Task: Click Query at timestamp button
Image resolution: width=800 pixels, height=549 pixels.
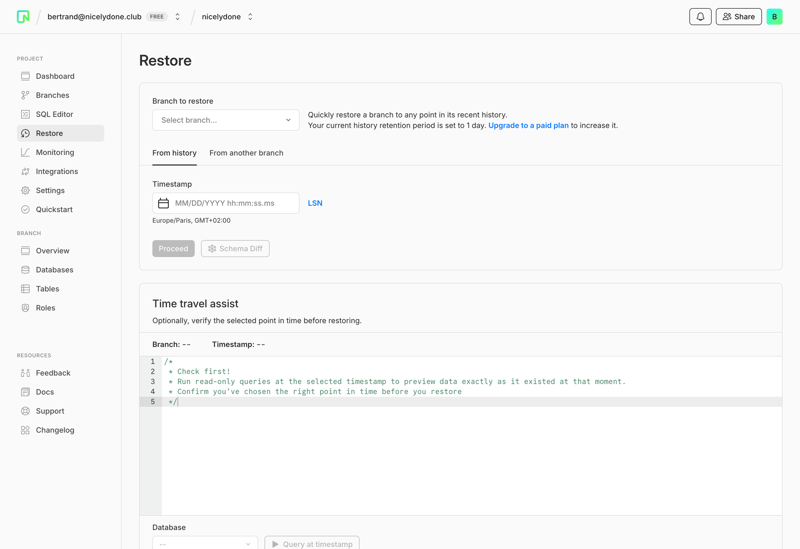Action: point(312,543)
